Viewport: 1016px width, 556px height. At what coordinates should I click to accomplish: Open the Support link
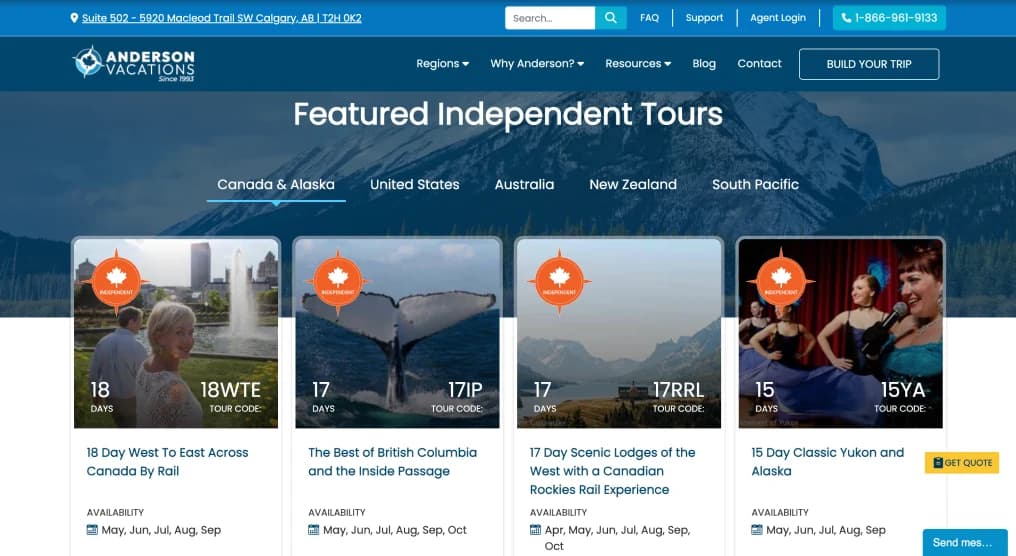tap(704, 18)
